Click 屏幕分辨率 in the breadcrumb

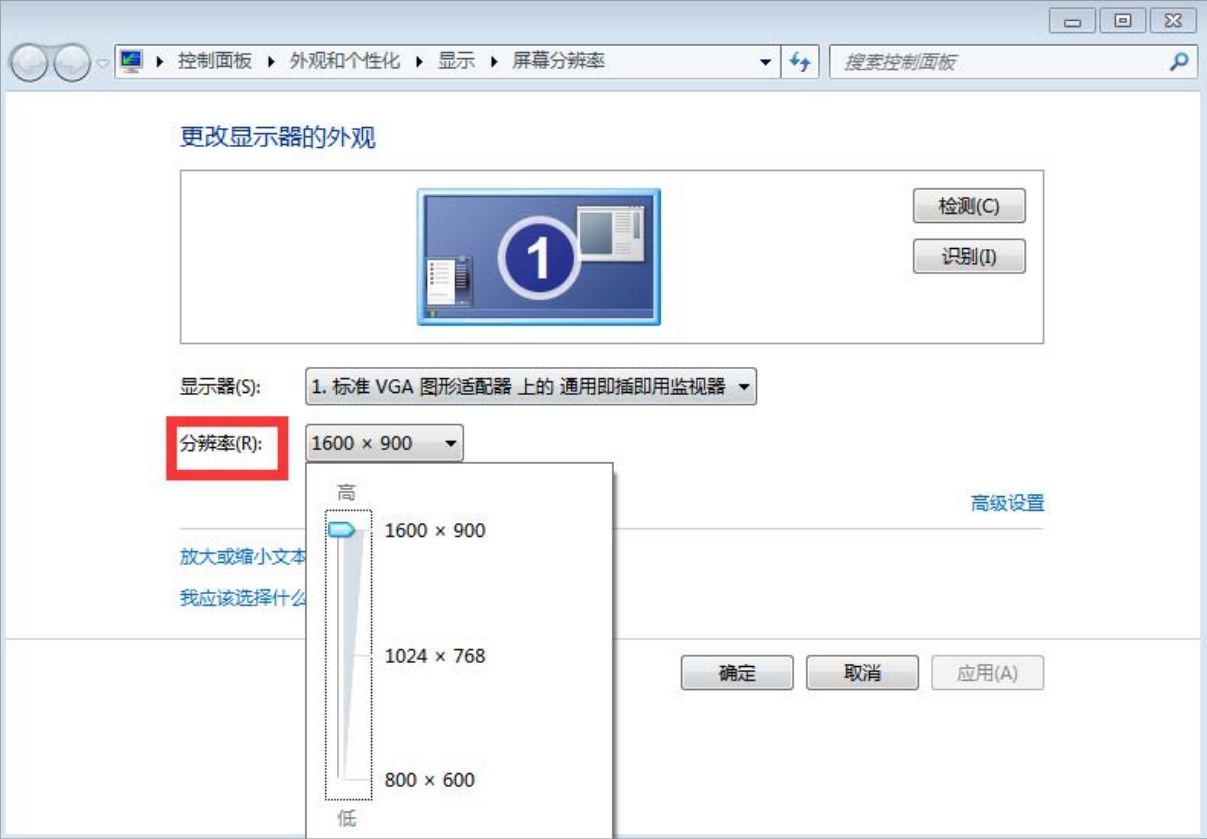click(x=558, y=61)
